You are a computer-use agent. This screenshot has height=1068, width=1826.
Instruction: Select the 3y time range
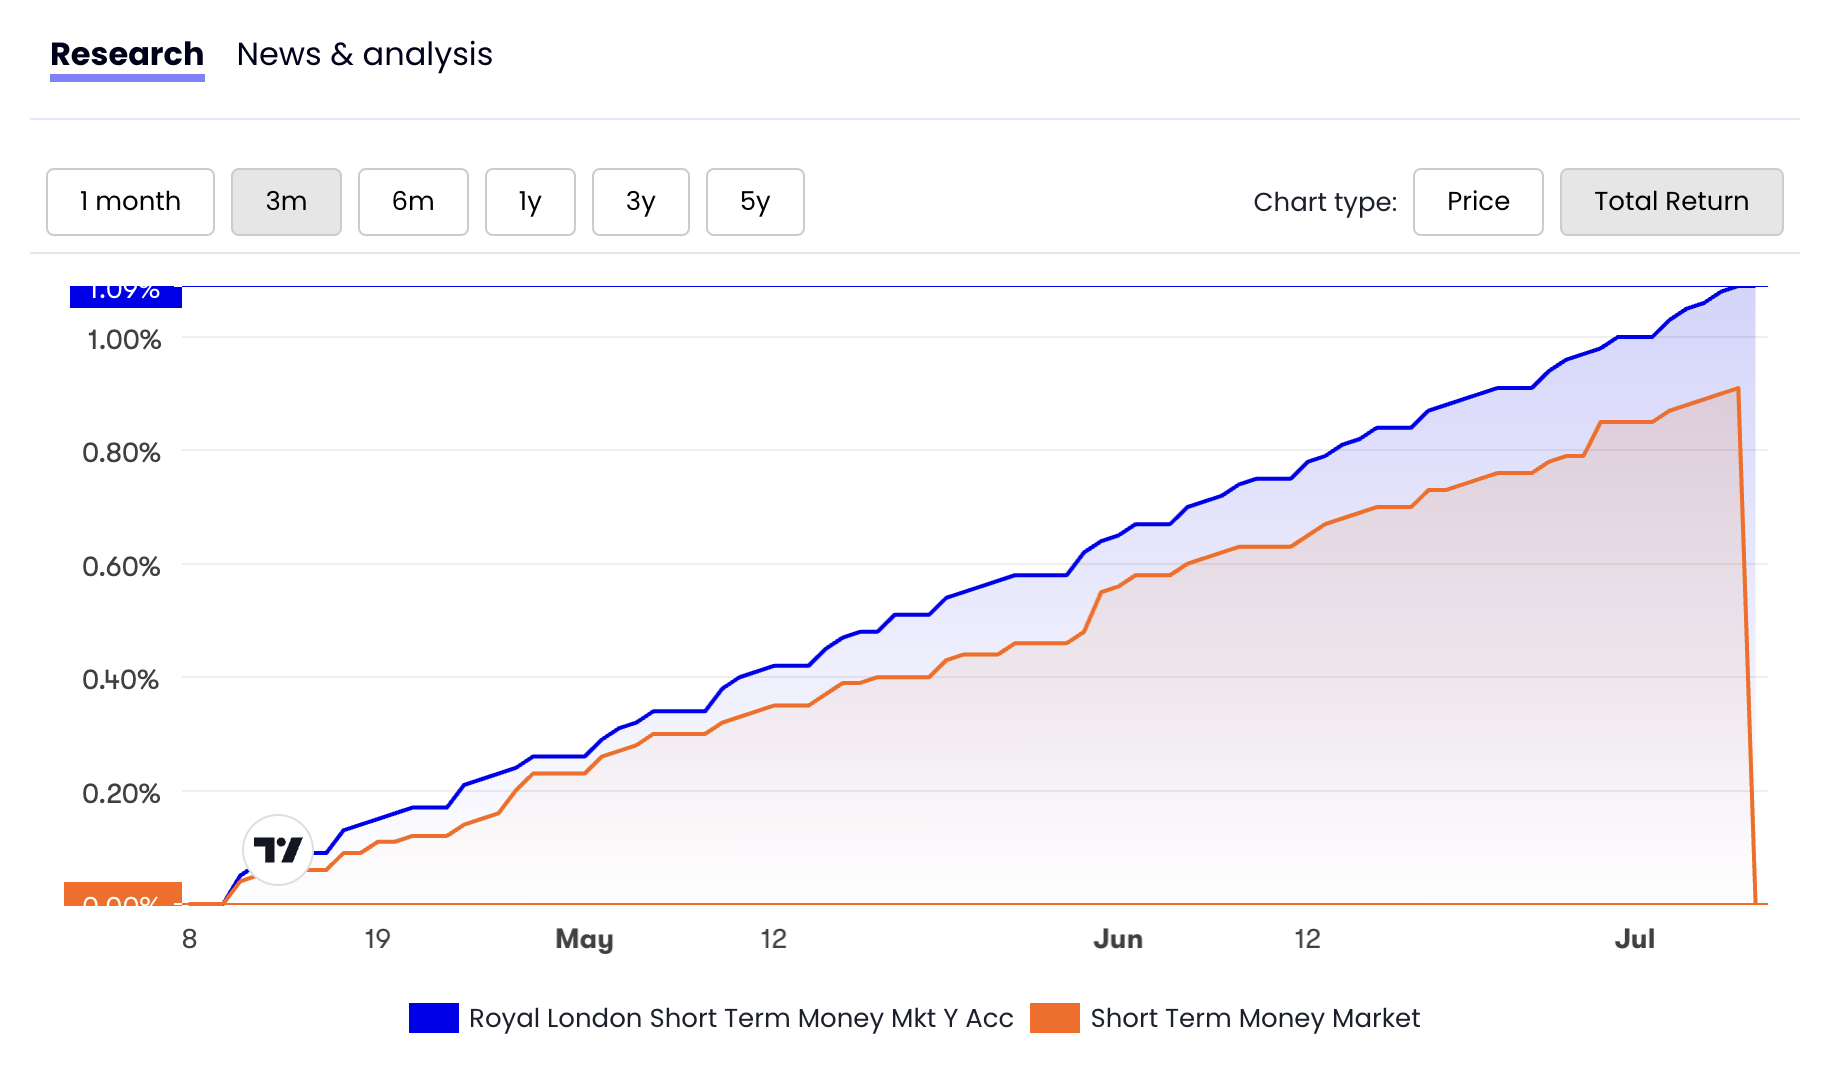(x=641, y=202)
